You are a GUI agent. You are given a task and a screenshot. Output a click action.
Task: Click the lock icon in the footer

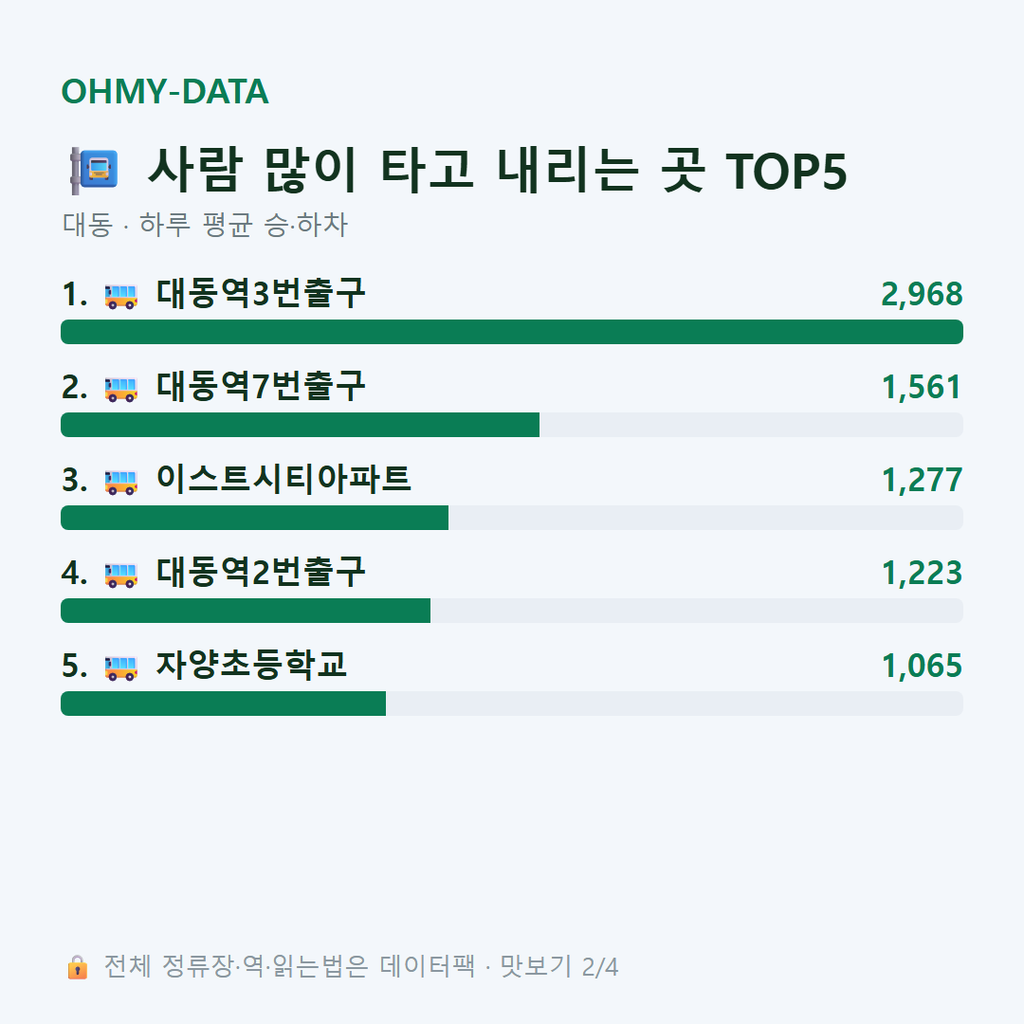click(x=77, y=967)
